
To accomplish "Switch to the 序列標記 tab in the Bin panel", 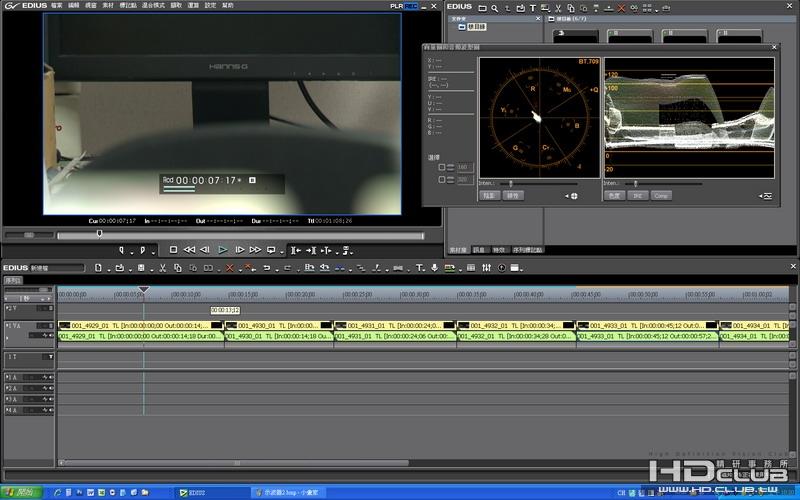I will point(528,250).
